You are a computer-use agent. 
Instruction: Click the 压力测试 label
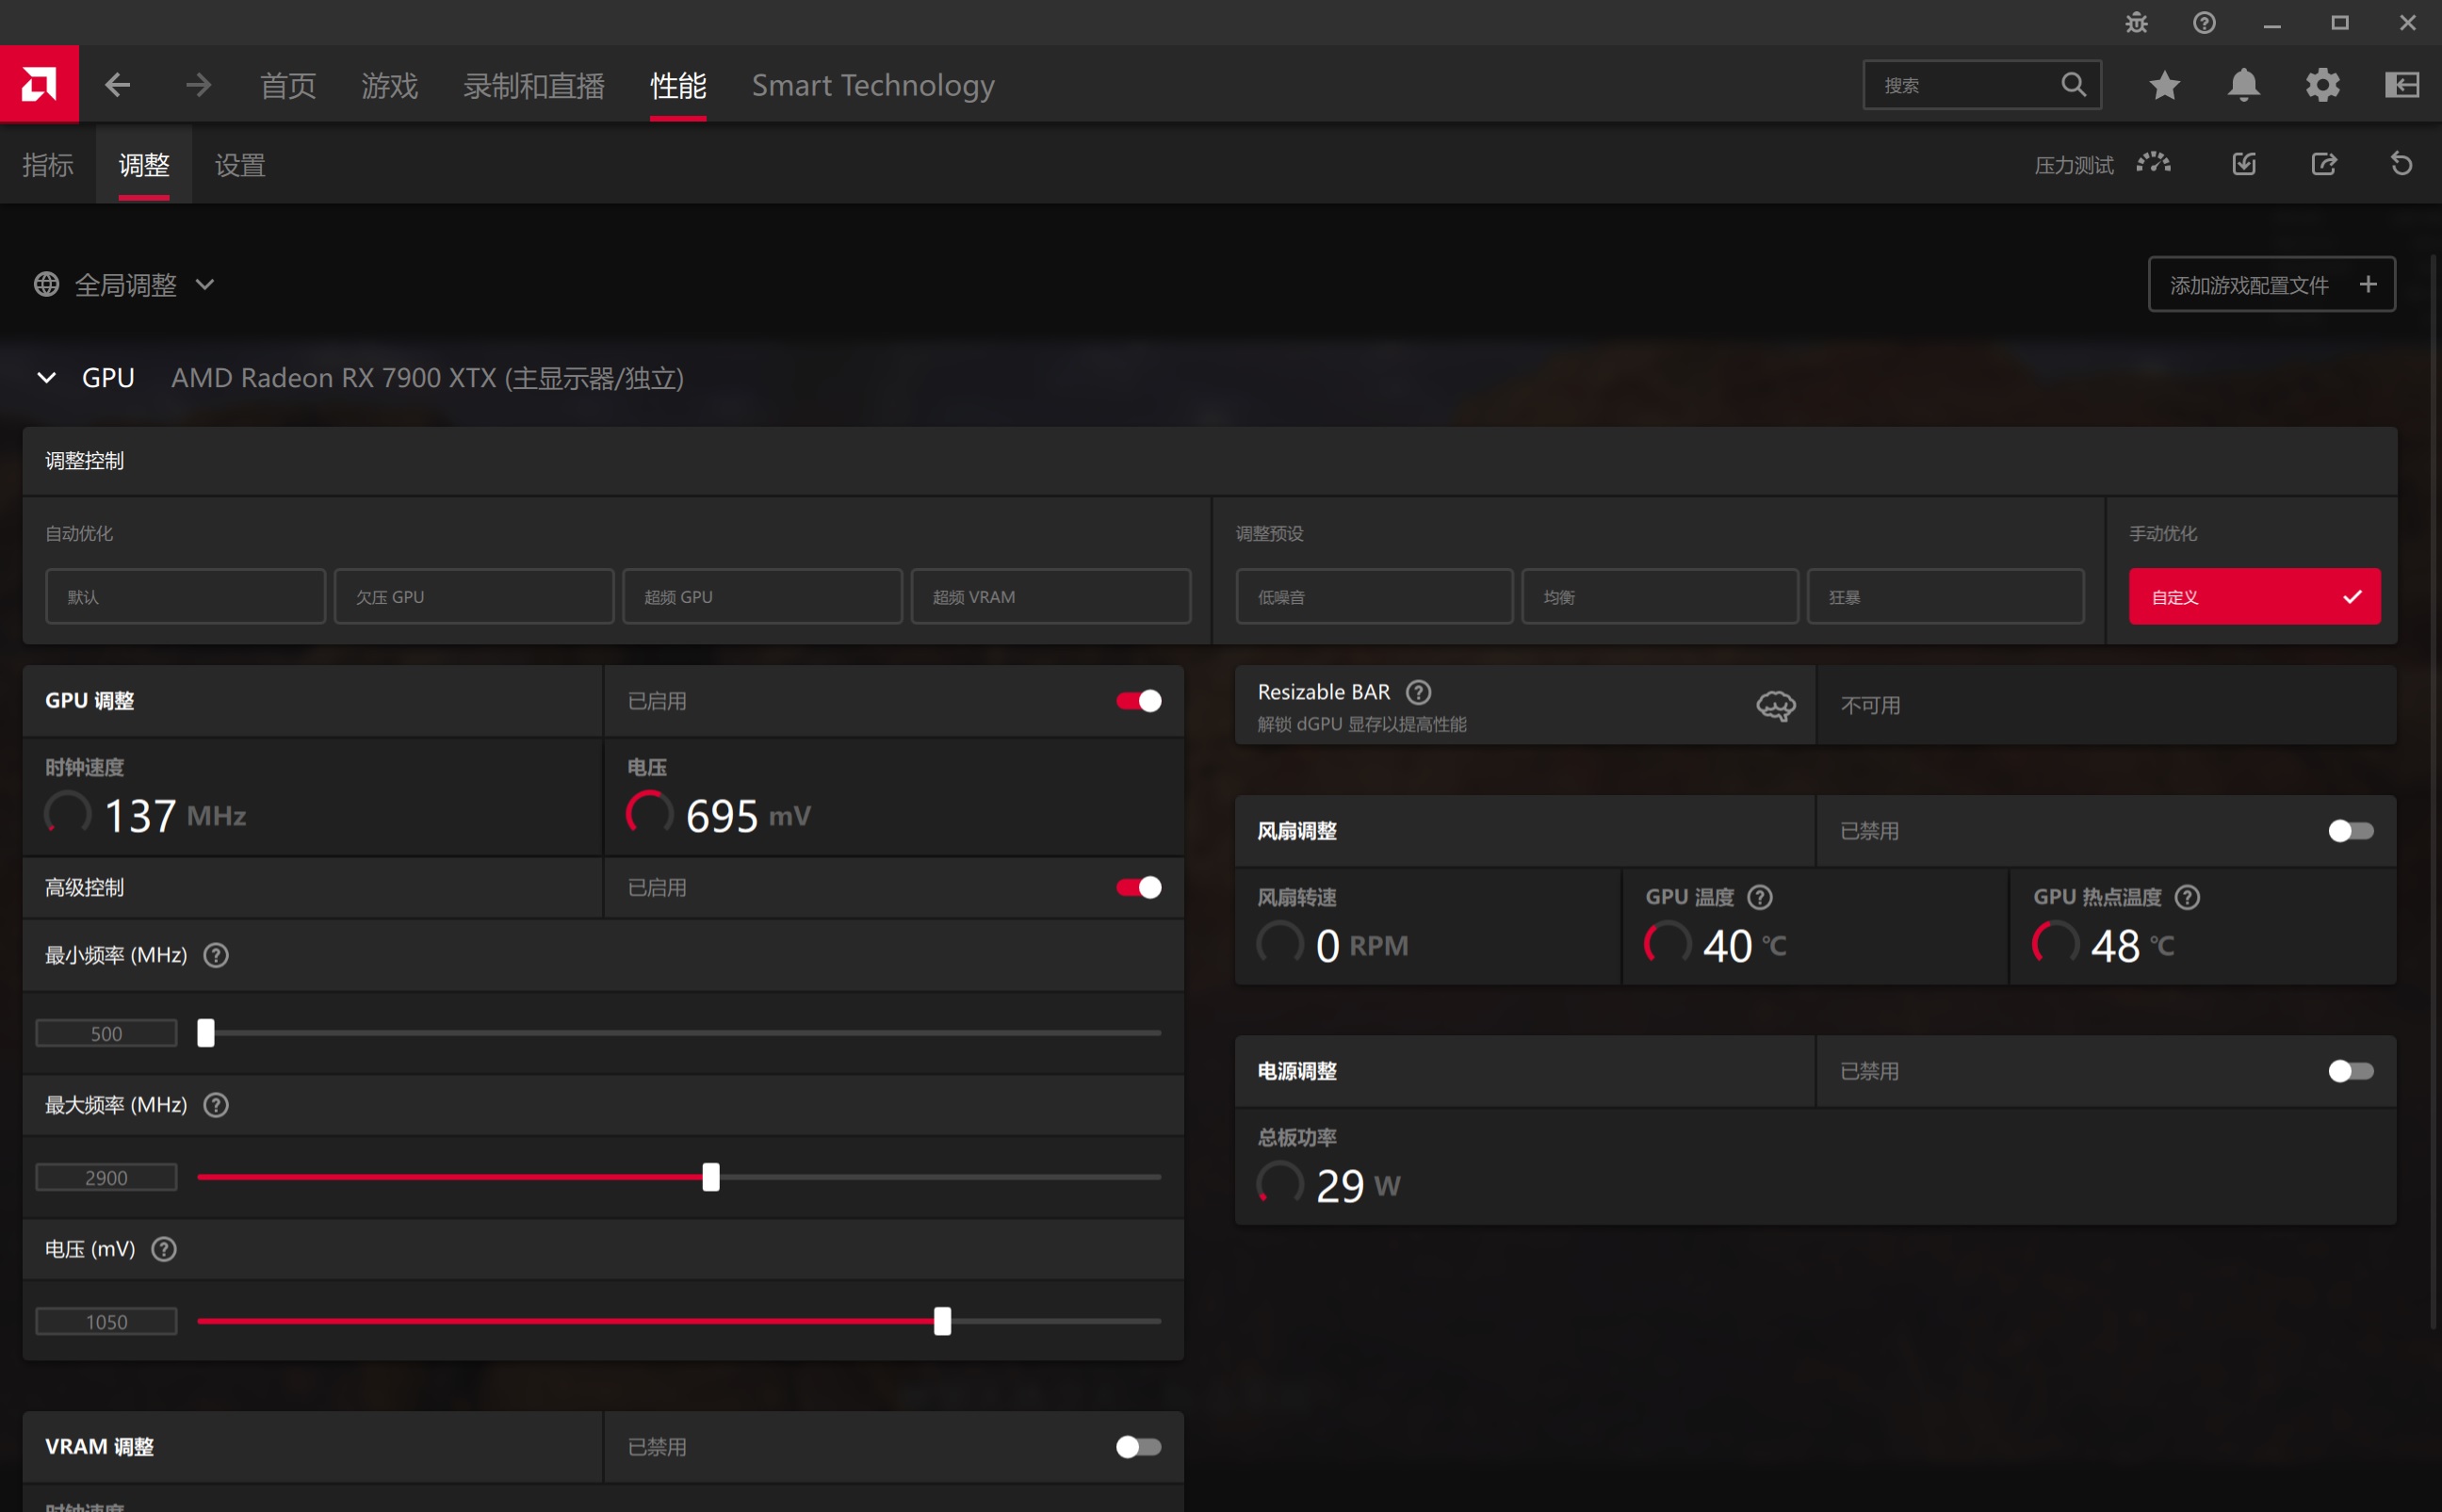(x=2074, y=165)
